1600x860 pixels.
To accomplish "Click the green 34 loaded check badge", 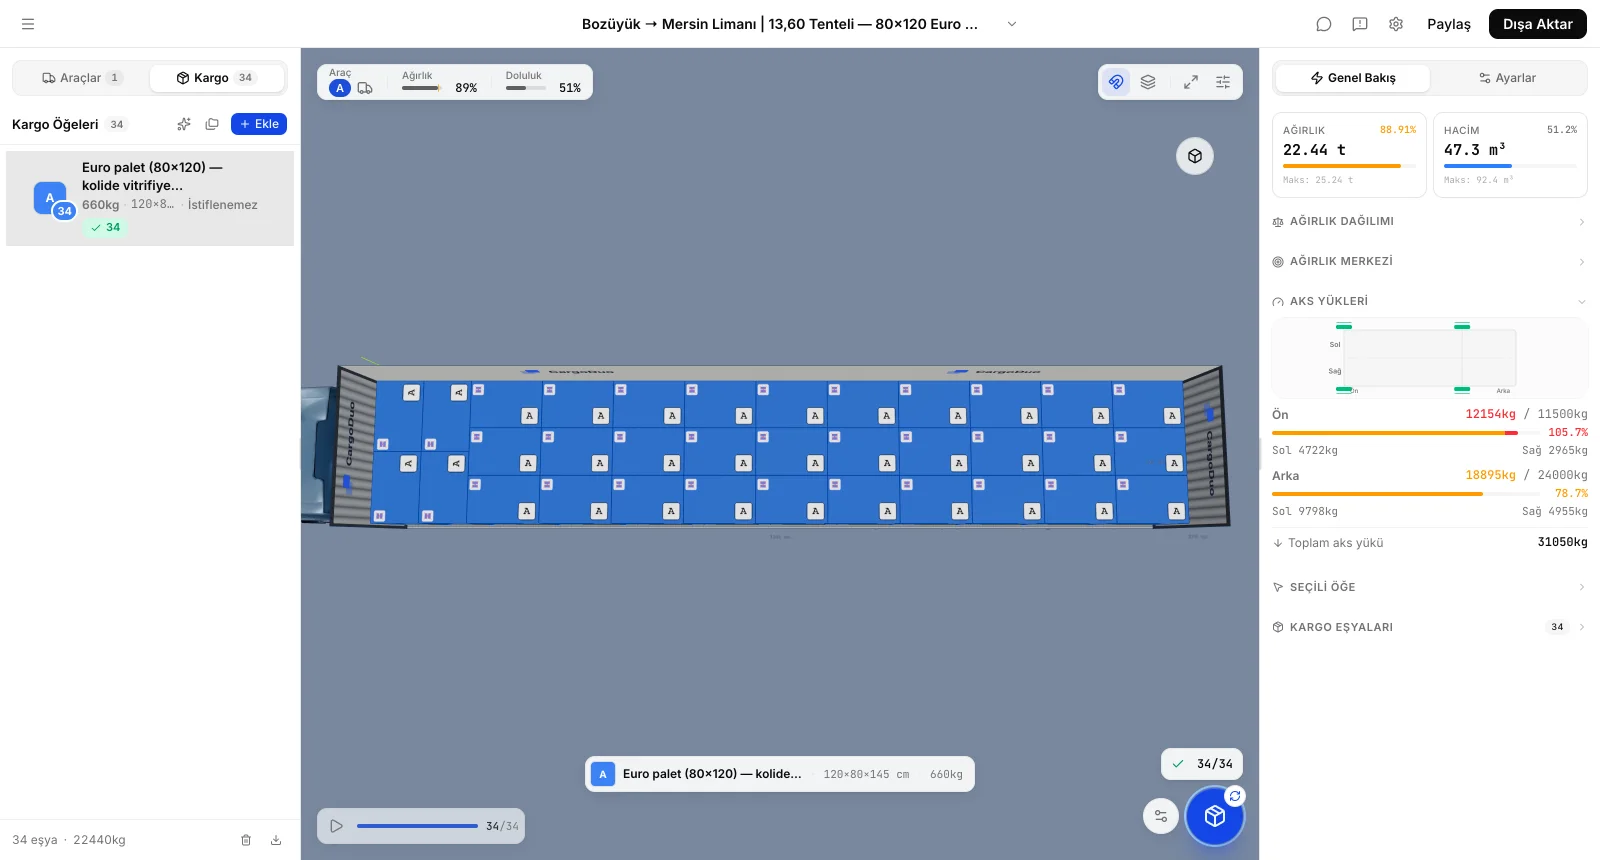I will click(x=105, y=228).
